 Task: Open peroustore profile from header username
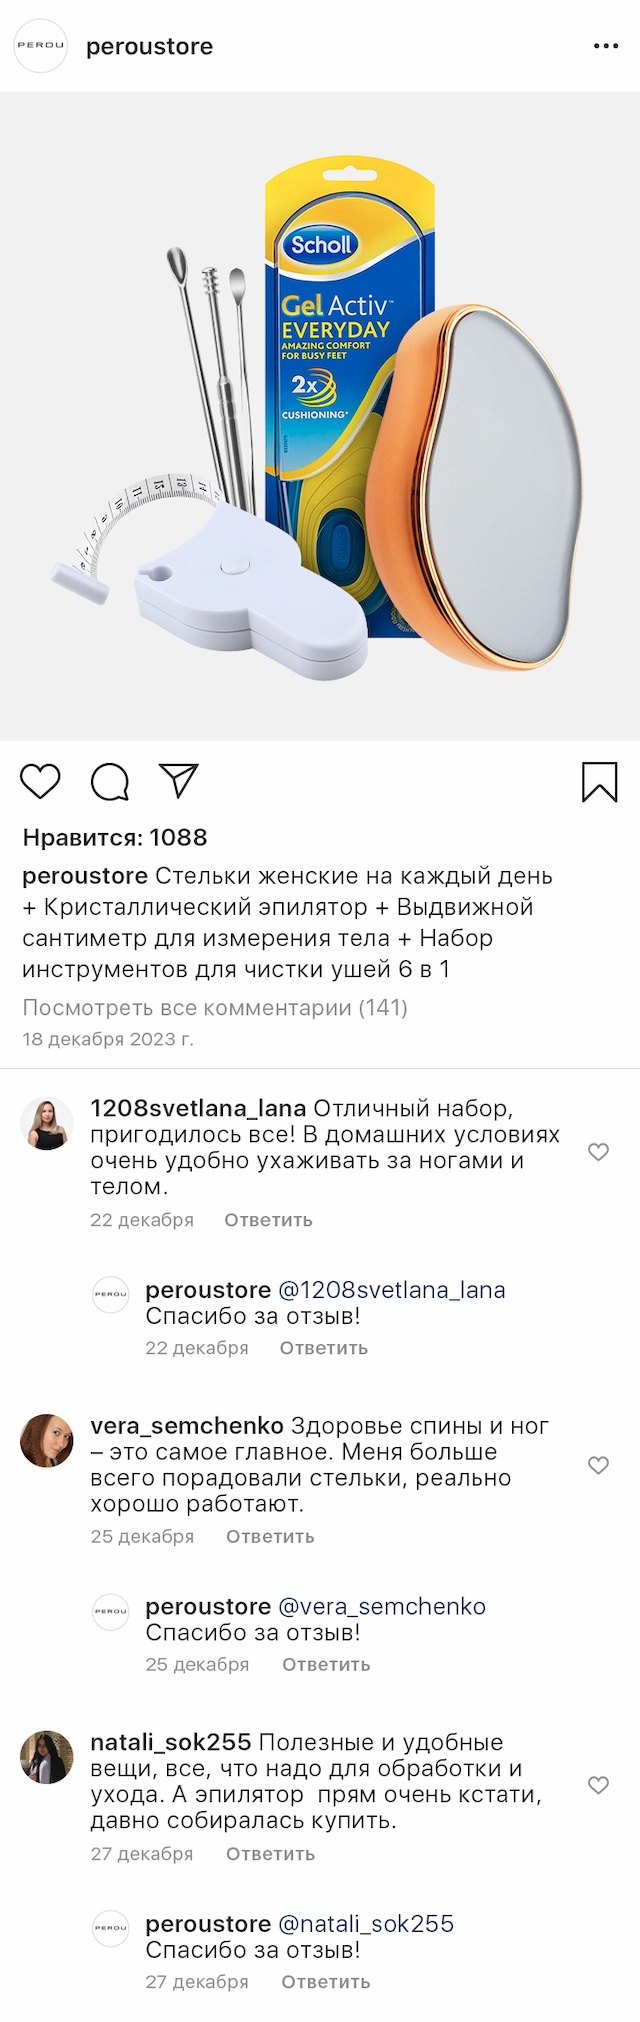(x=149, y=47)
